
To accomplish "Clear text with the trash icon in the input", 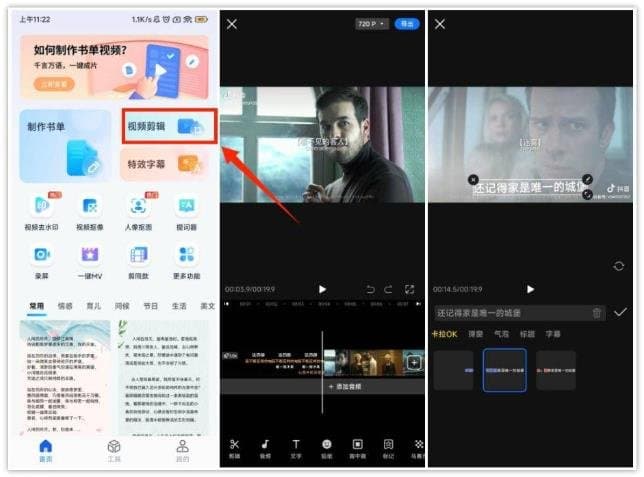I will tap(597, 313).
